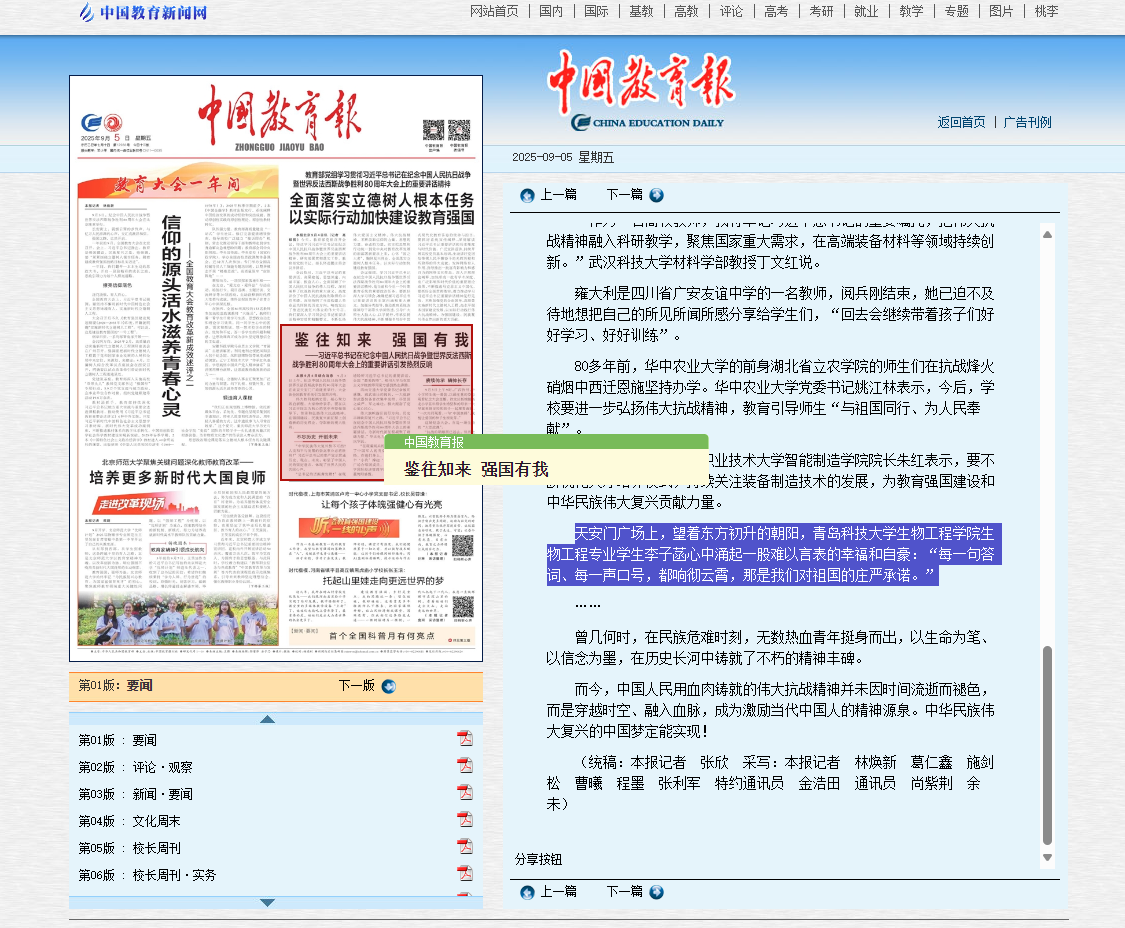This screenshot has width=1125, height=928.
Task: Open 广告刊例 link
Action: click(1027, 122)
